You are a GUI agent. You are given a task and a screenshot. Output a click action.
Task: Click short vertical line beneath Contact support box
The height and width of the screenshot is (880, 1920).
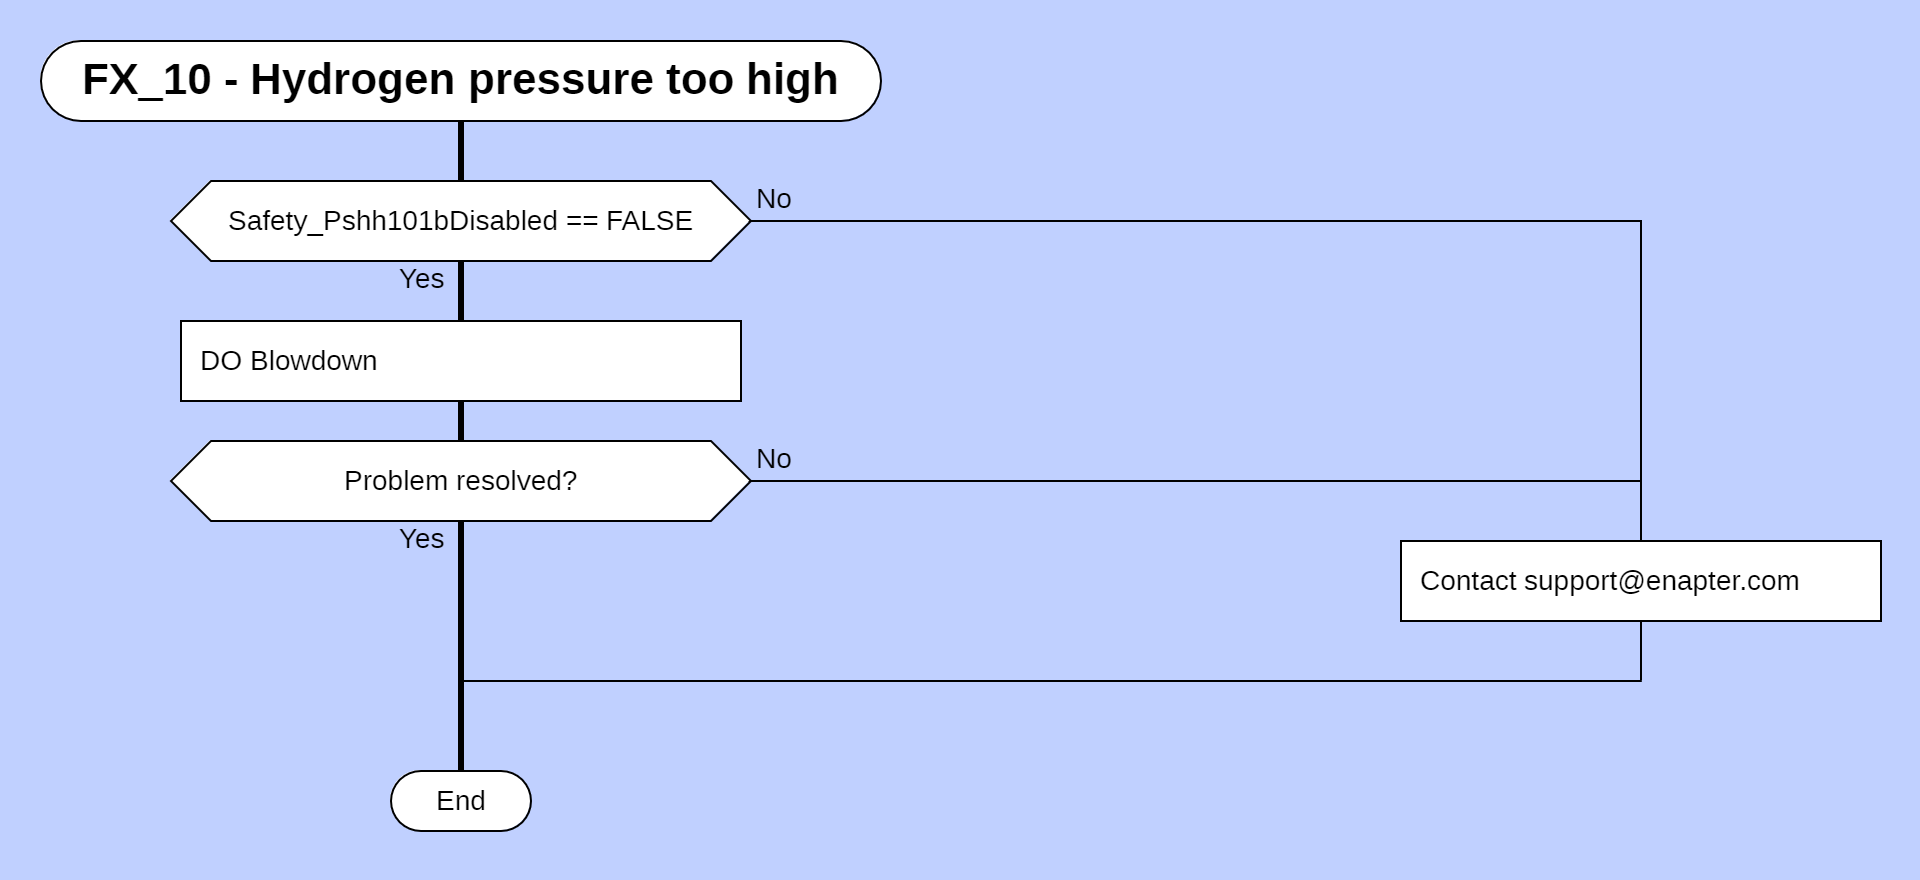click(x=1641, y=650)
